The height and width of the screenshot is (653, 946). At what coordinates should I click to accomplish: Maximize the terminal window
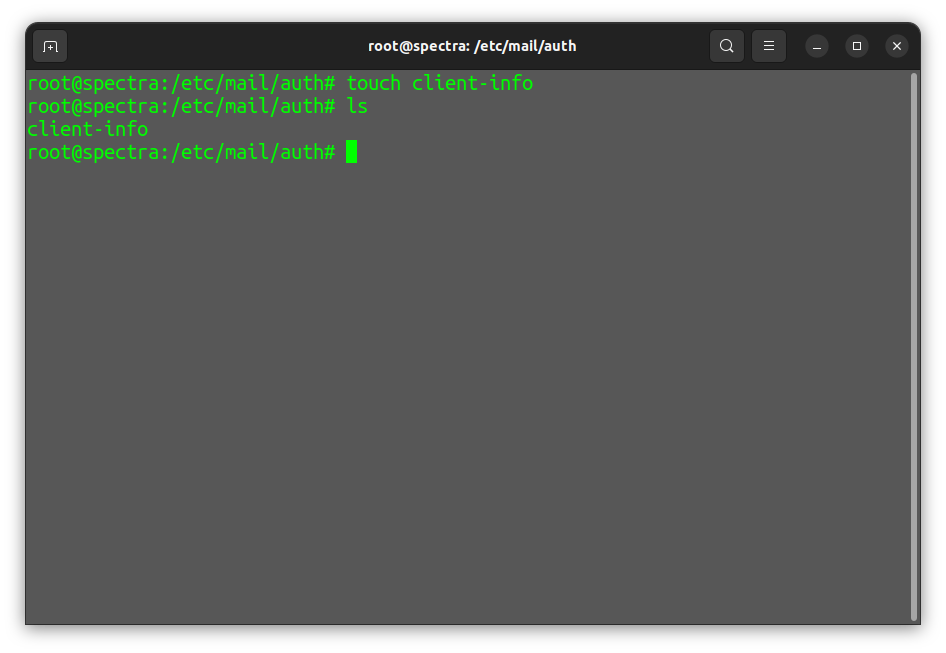[857, 46]
